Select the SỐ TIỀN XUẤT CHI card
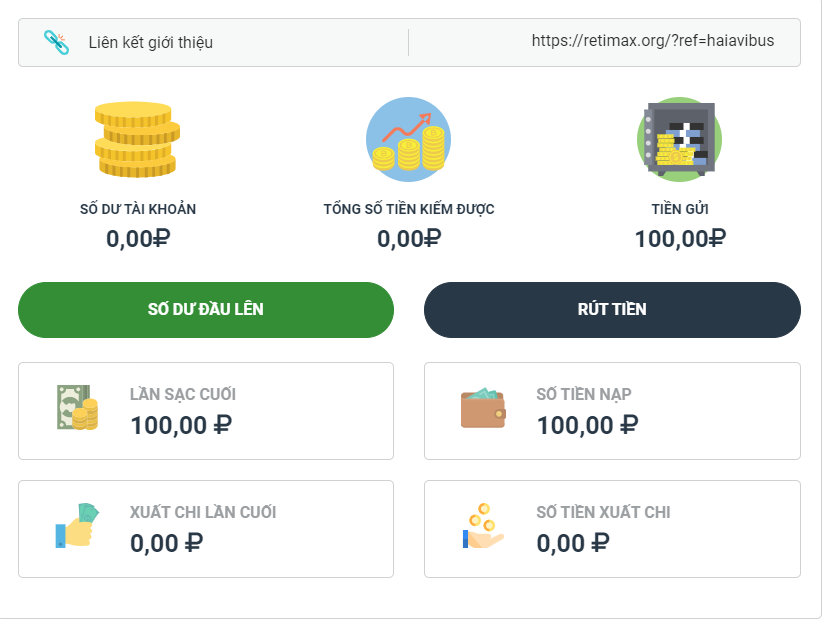Screen dimensions: 823x621 (x=612, y=529)
